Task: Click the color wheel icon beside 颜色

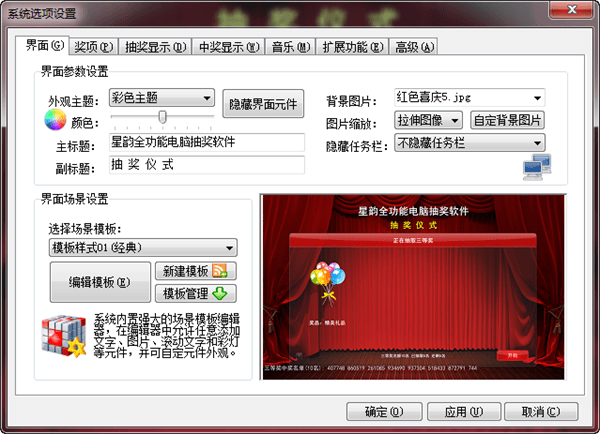Action: (55, 122)
